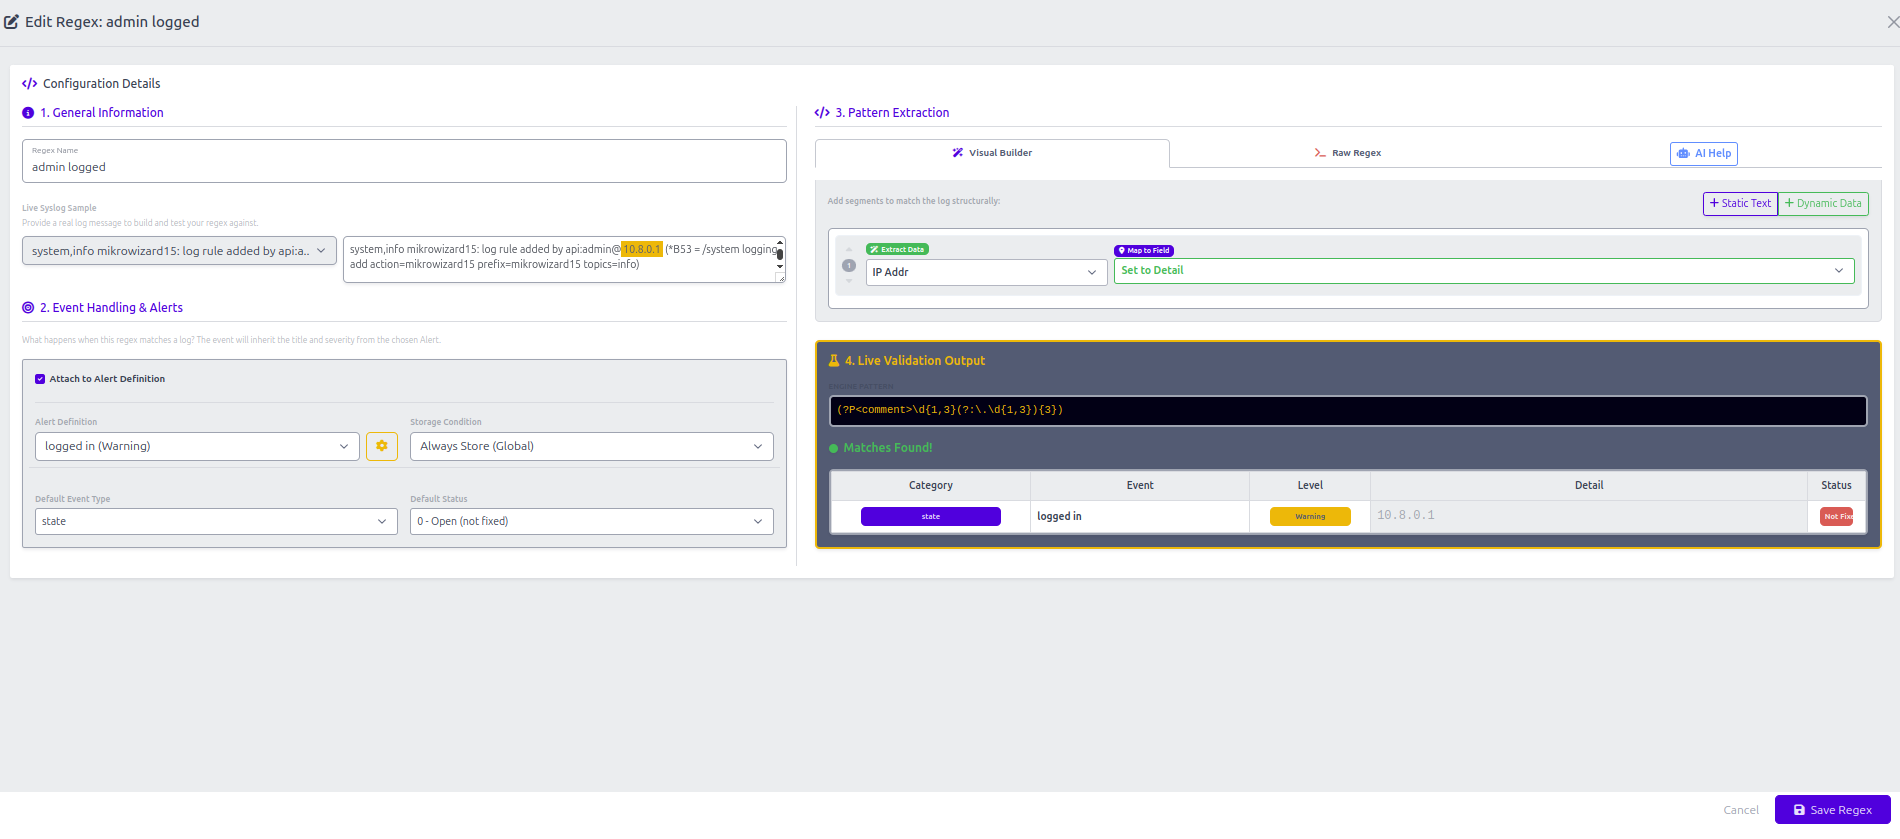1900x839 pixels.
Task: Uncheck Attach to Alert Definition
Action: [40, 379]
